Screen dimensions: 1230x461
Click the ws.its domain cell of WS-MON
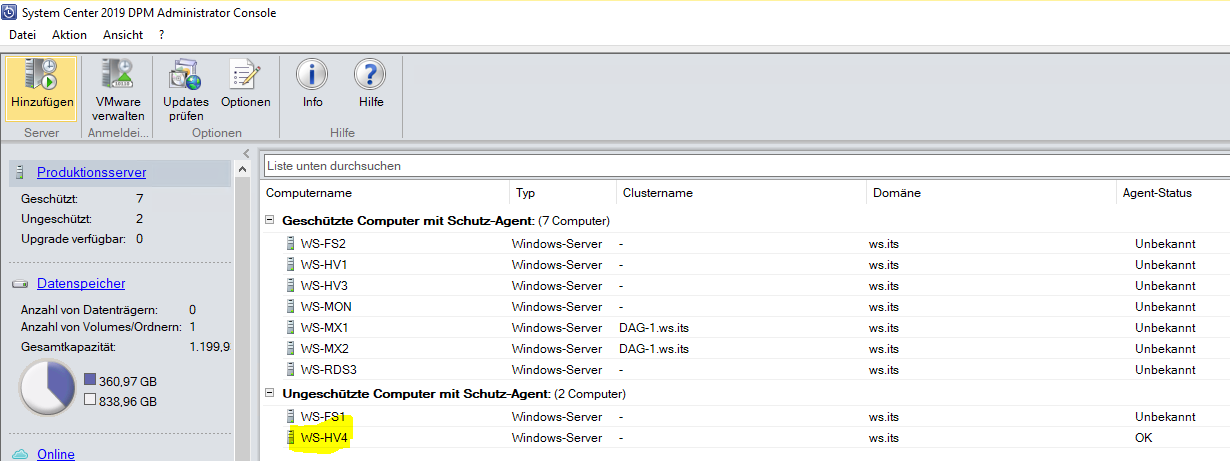(884, 306)
